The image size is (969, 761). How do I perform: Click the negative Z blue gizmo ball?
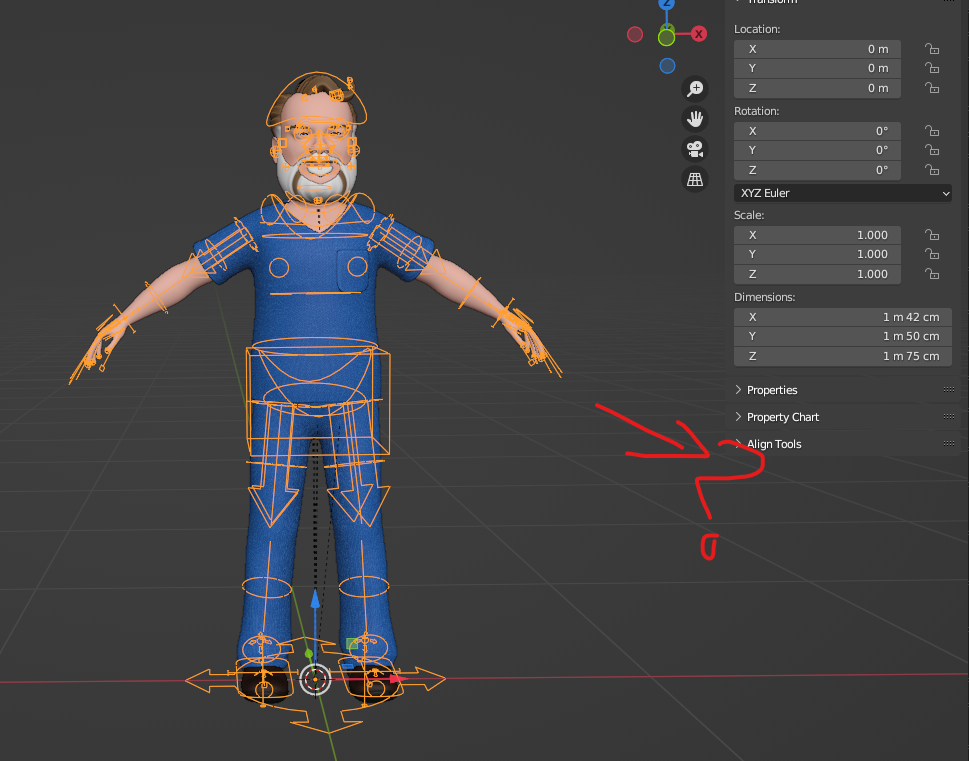(667, 66)
